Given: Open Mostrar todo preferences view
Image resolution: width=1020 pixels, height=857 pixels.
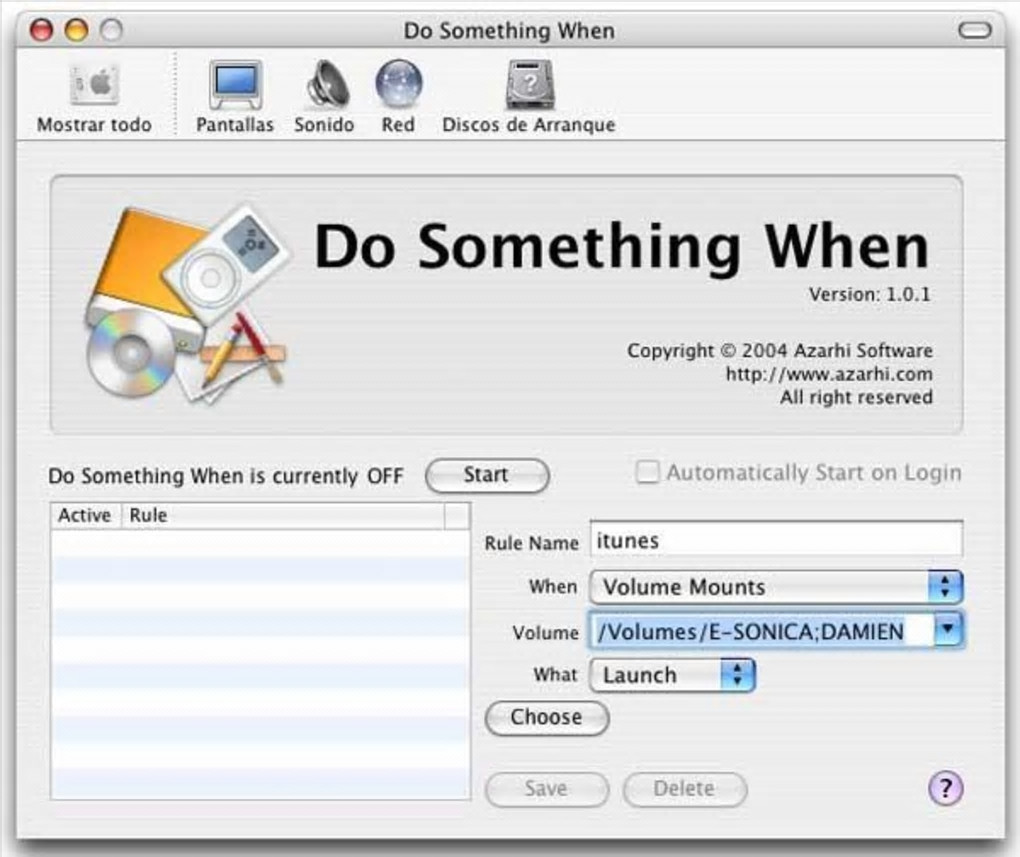Looking at the screenshot, I should click(x=94, y=98).
